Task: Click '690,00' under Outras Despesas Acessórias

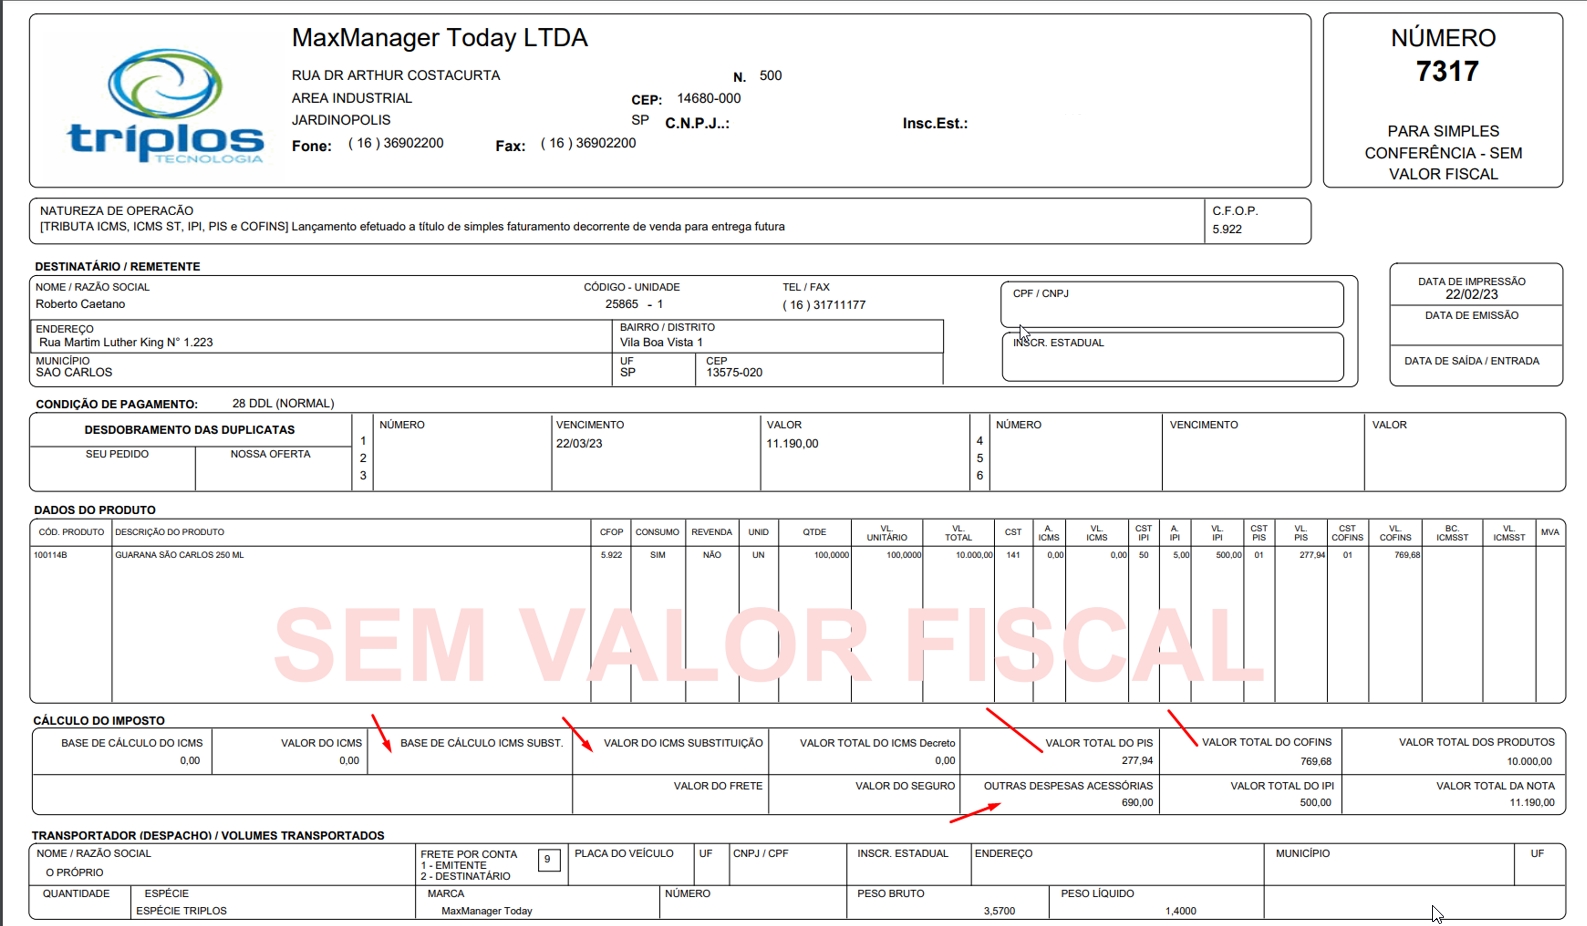Action: coord(1137,802)
